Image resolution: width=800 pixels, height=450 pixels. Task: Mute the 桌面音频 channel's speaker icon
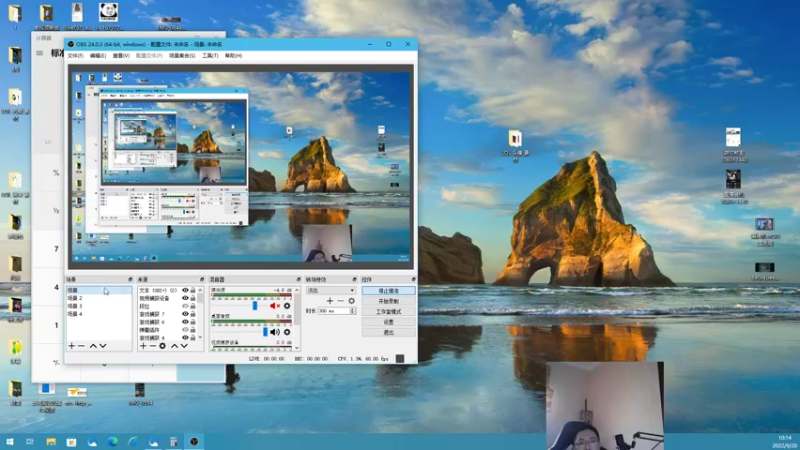pyautogui.click(x=275, y=332)
